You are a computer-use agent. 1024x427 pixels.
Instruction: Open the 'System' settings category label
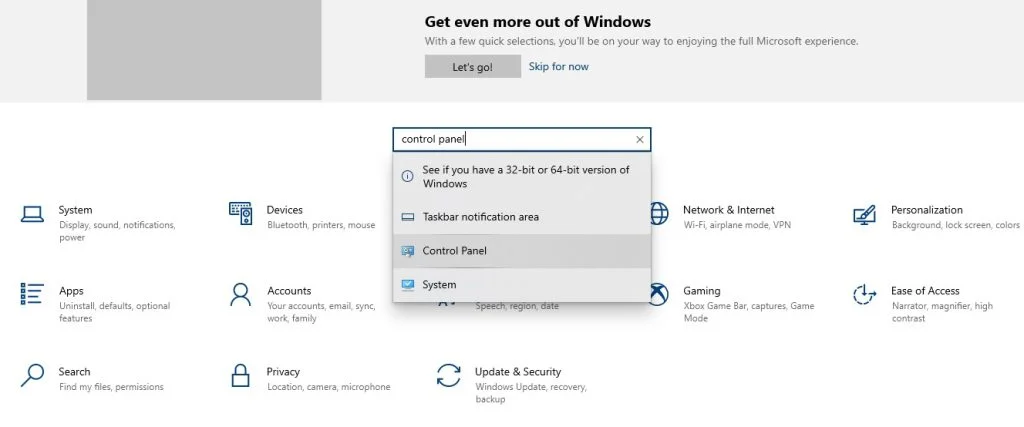point(75,210)
